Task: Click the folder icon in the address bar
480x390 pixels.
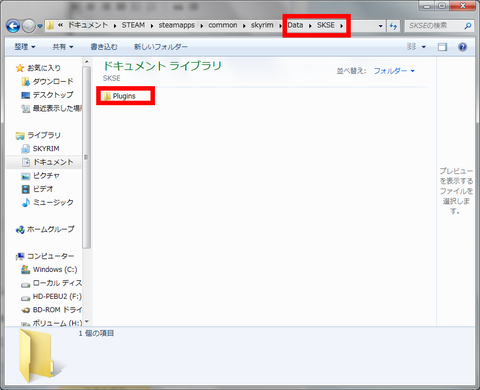Action: [x=50, y=25]
